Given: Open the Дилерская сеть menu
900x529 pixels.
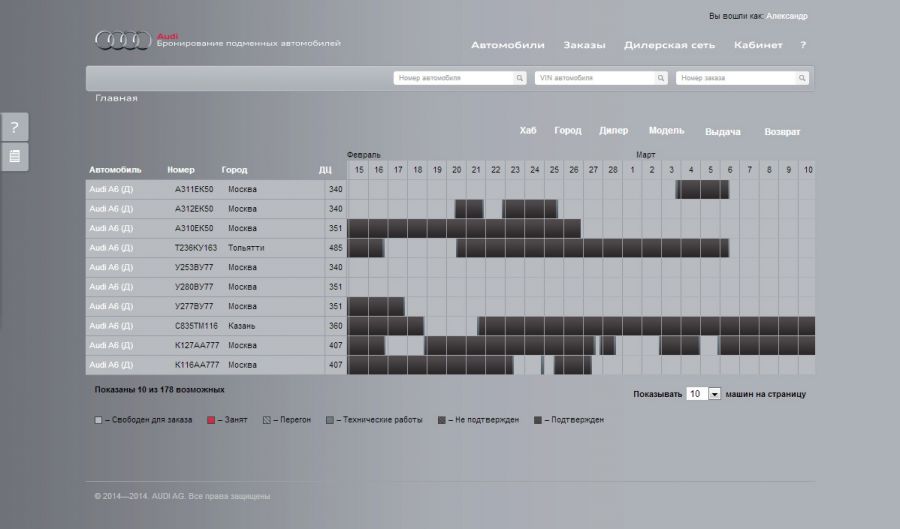Looking at the screenshot, I should (669, 45).
